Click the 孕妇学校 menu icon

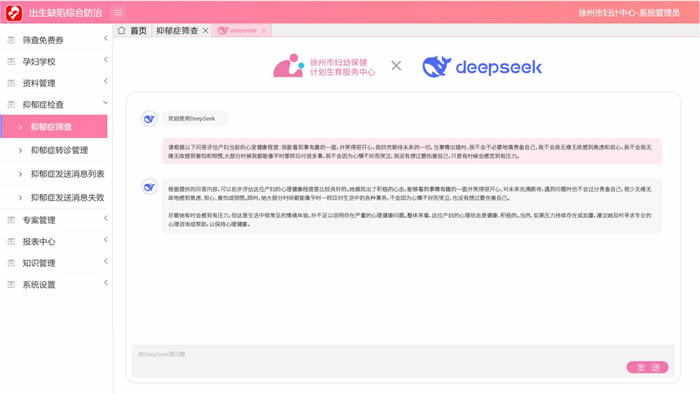(12, 62)
